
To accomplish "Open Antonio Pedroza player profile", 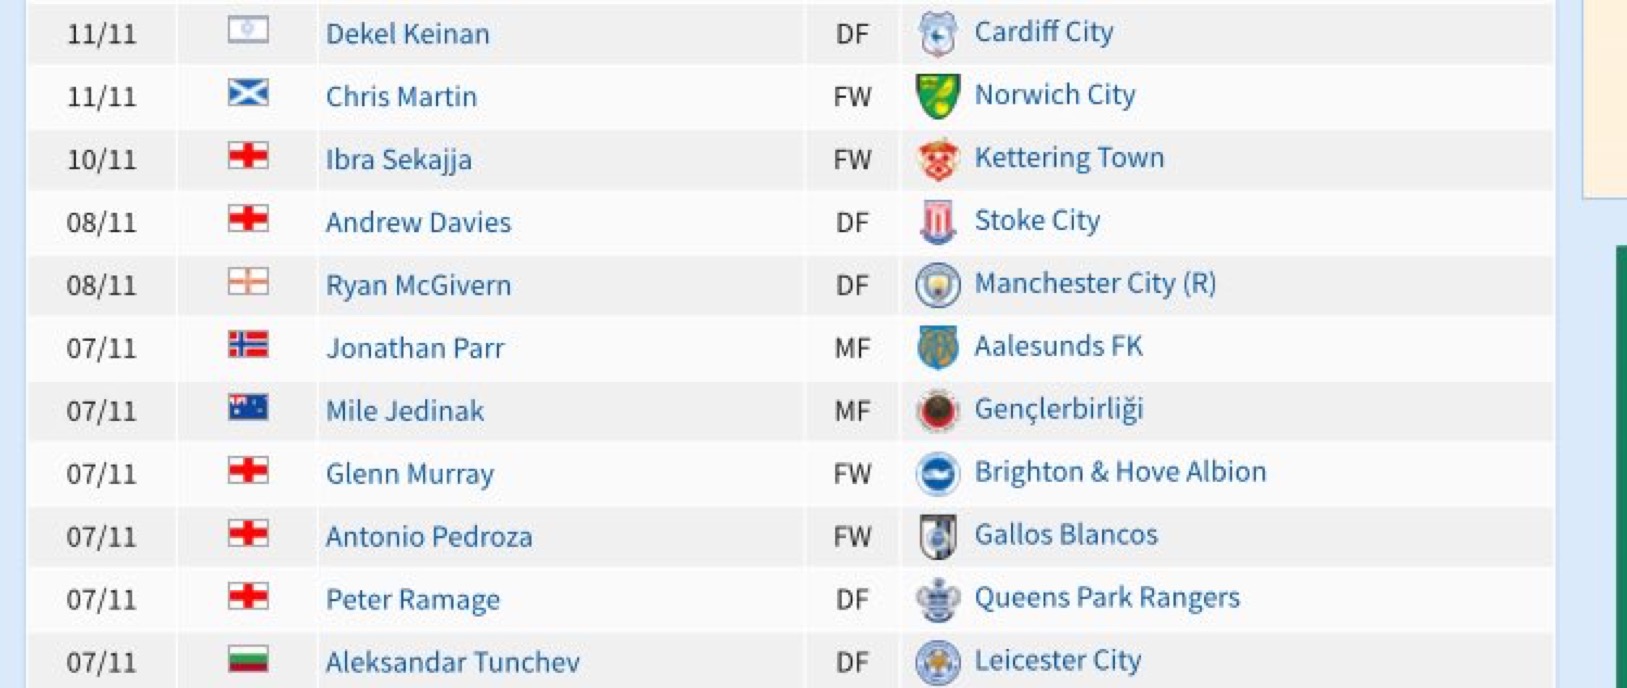I will click(428, 537).
